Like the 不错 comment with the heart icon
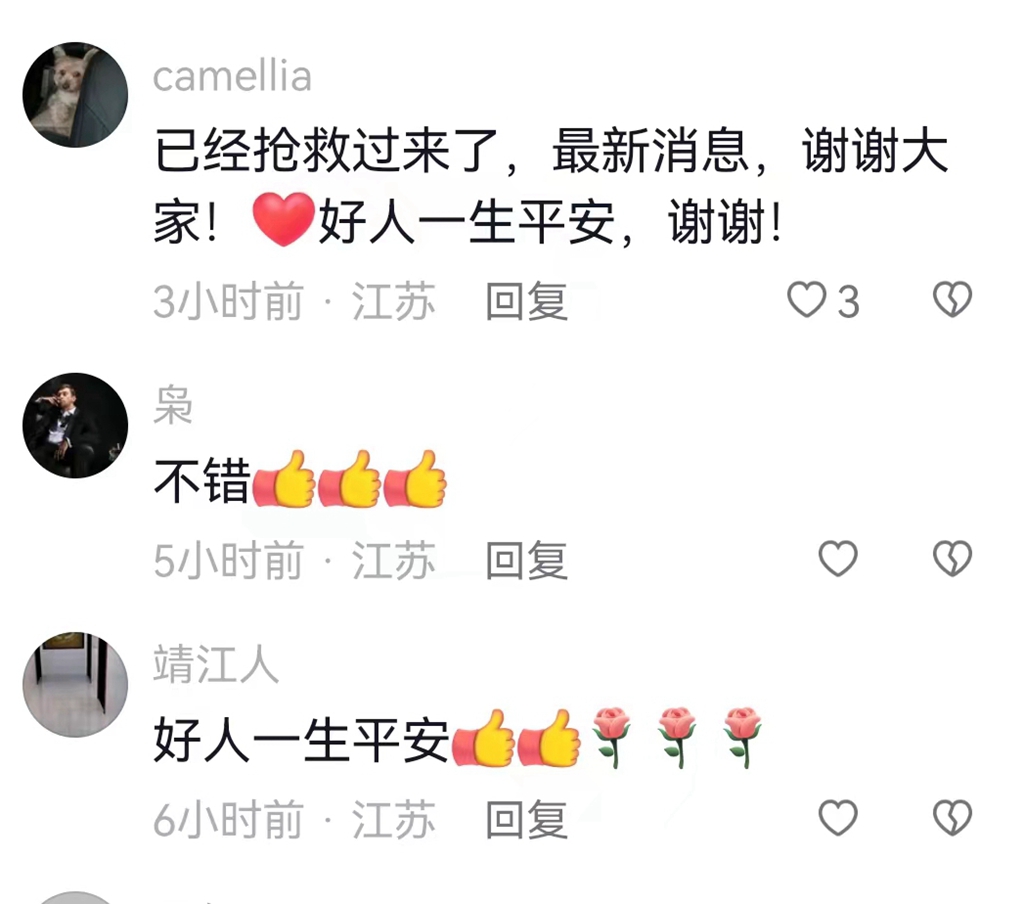The image size is (1024, 904). 838,559
